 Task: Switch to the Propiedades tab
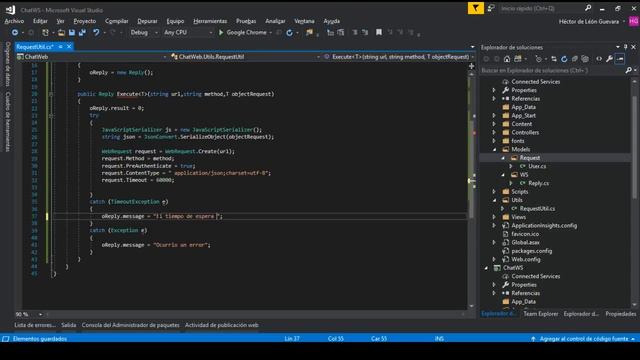click(620, 314)
